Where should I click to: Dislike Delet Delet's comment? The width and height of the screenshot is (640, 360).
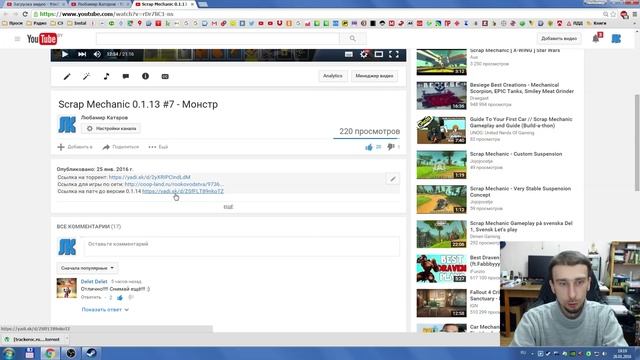tap(131, 298)
